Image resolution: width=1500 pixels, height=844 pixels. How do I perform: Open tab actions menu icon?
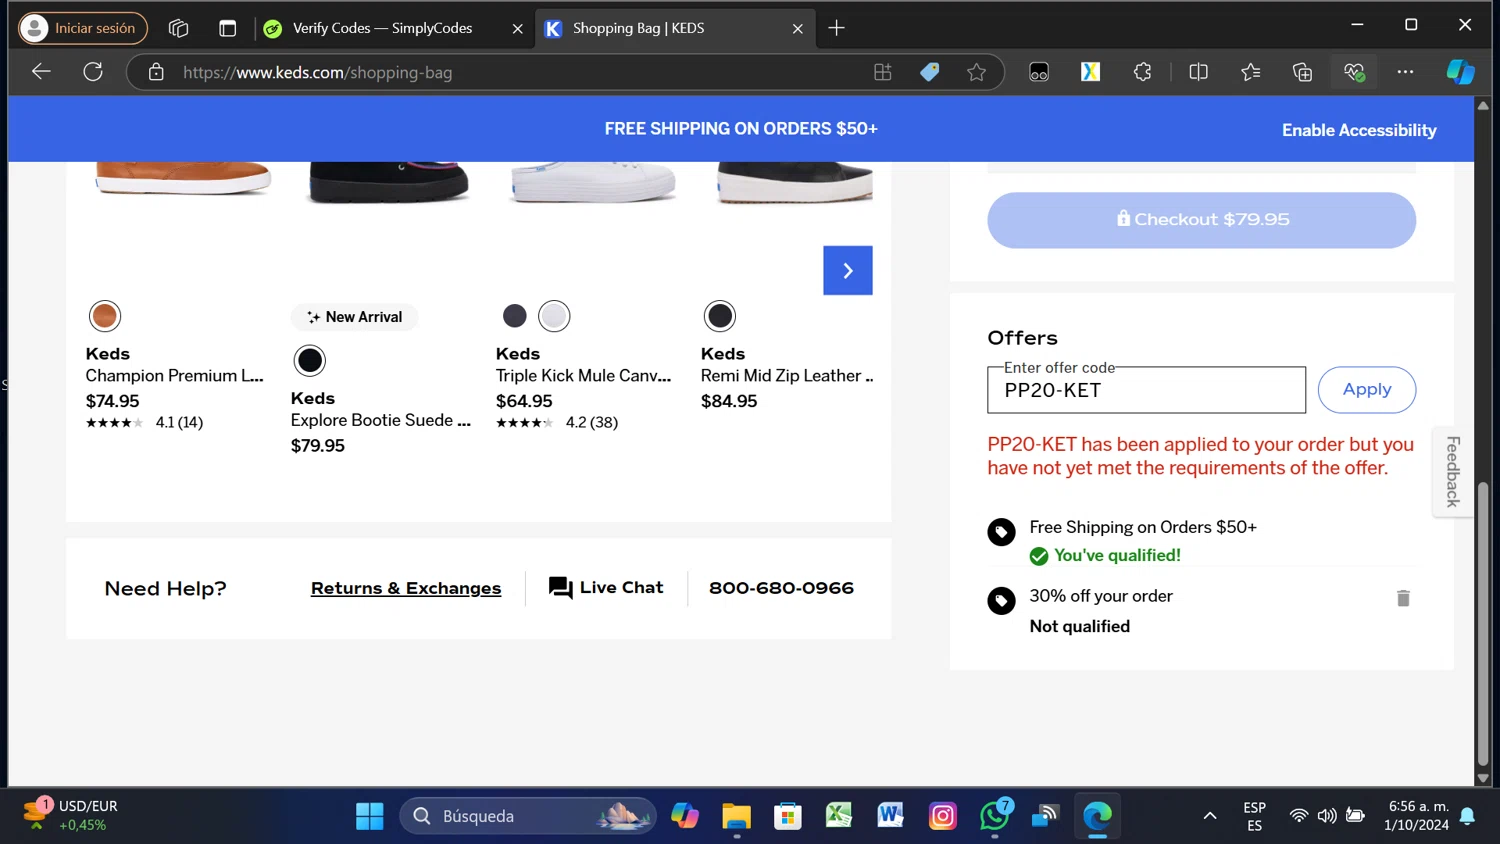click(x=227, y=28)
